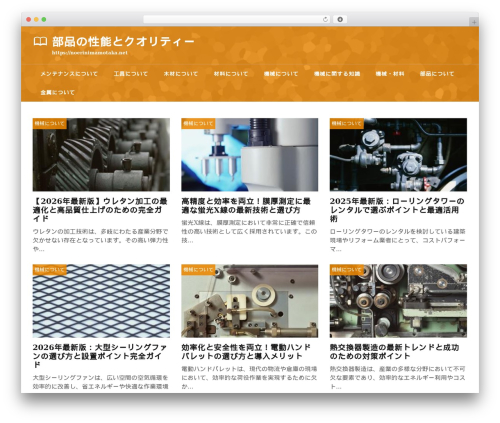Click the metal mesh thumbnail
Viewport: 500px width, 423px height.
[x=101, y=301]
